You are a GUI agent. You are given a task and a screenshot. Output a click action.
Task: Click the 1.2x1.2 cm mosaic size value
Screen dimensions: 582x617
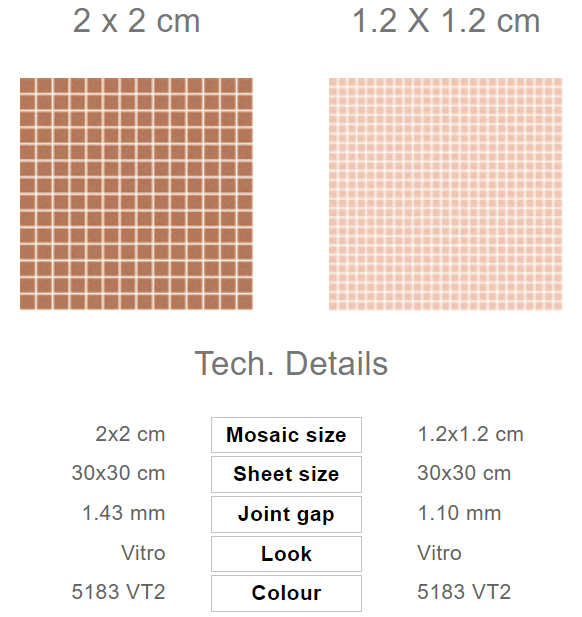pos(470,434)
